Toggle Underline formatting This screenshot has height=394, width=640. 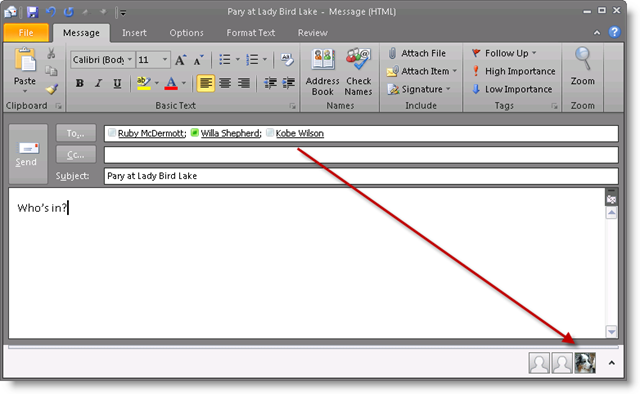pos(117,83)
